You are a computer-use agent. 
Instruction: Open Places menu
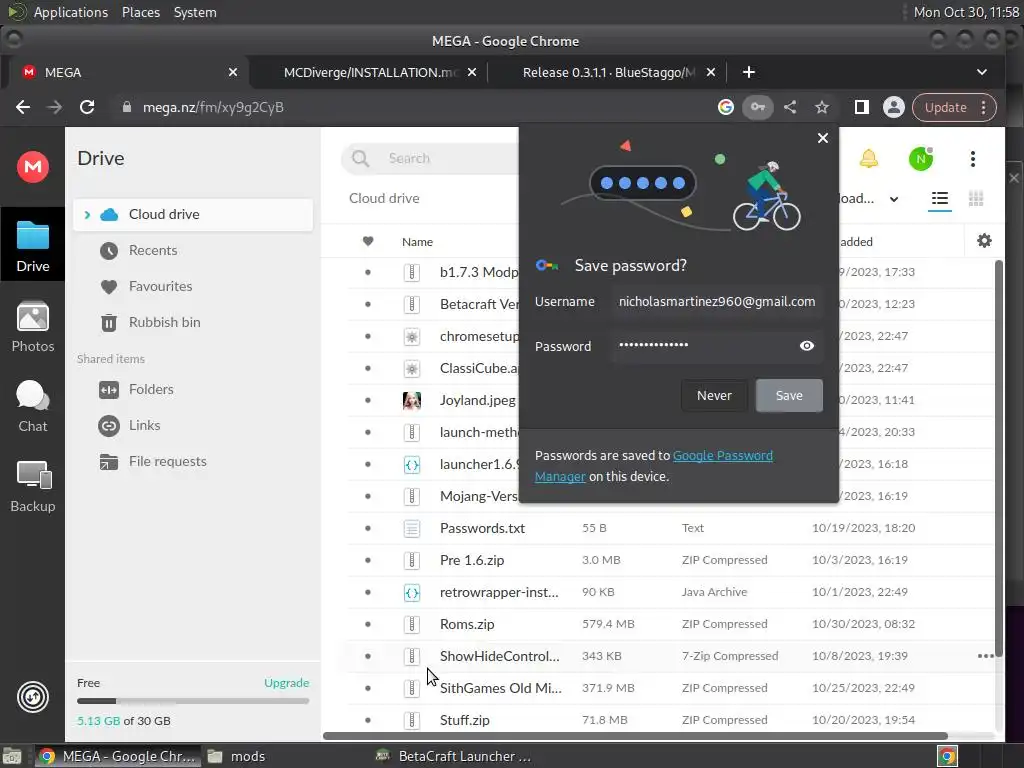coord(140,12)
